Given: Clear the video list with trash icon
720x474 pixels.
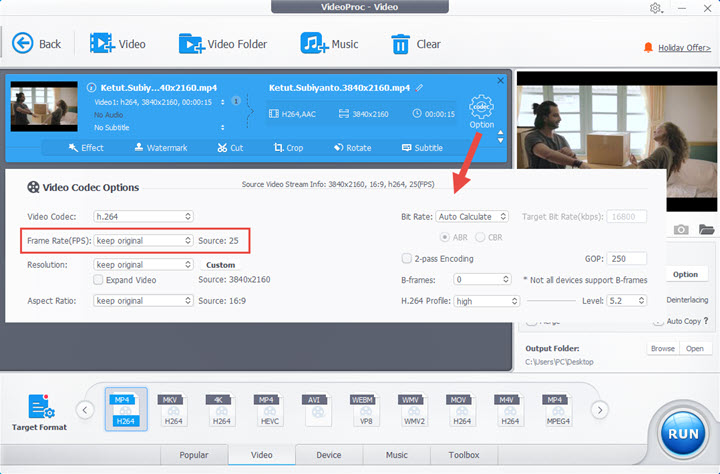Looking at the screenshot, I should pos(400,44).
